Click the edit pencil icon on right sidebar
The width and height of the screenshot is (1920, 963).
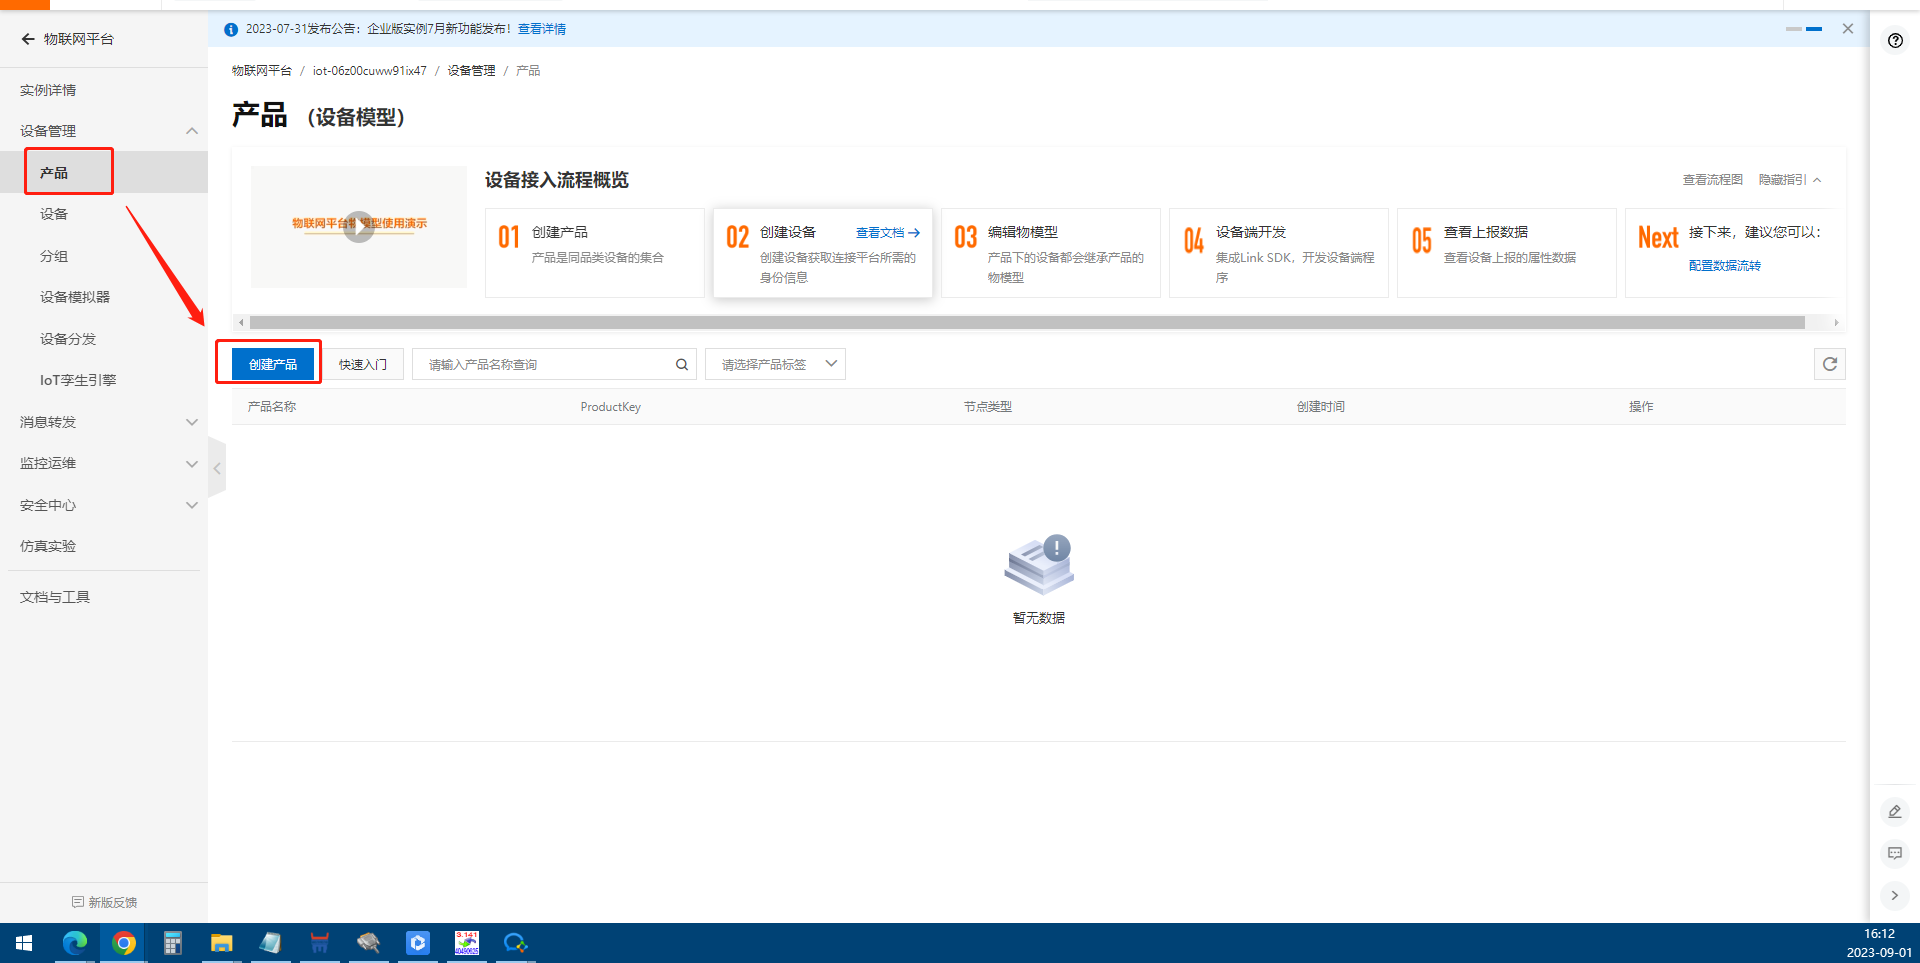pyautogui.click(x=1894, y=812)
